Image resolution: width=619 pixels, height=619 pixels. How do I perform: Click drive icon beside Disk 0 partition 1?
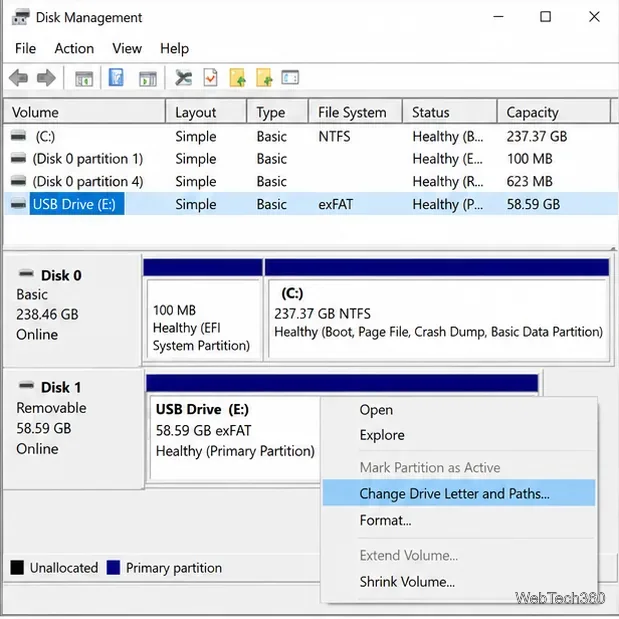18,159
